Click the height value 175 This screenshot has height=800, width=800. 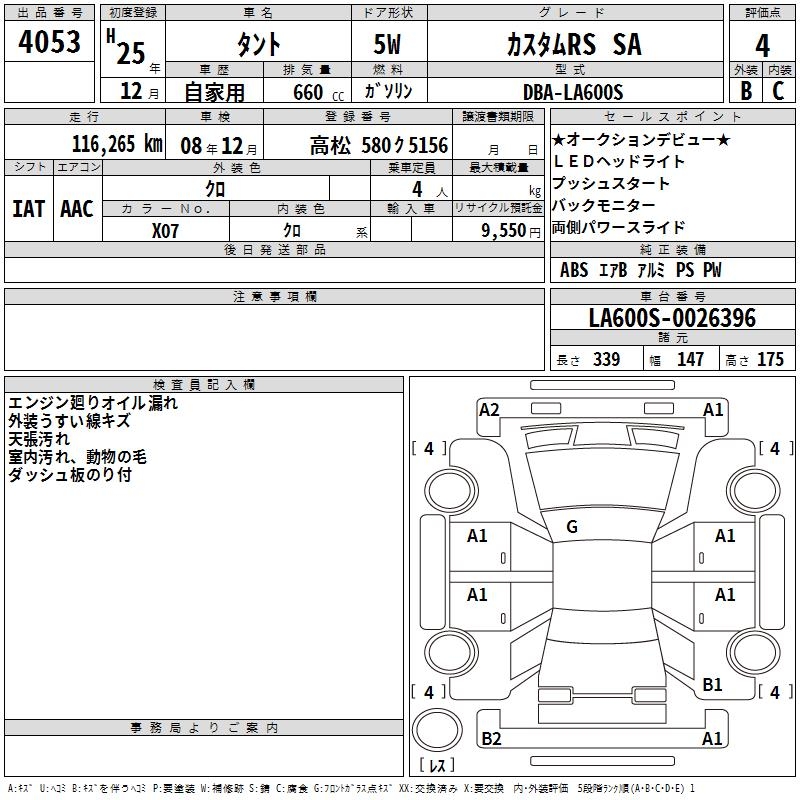(x=770, y=359)
